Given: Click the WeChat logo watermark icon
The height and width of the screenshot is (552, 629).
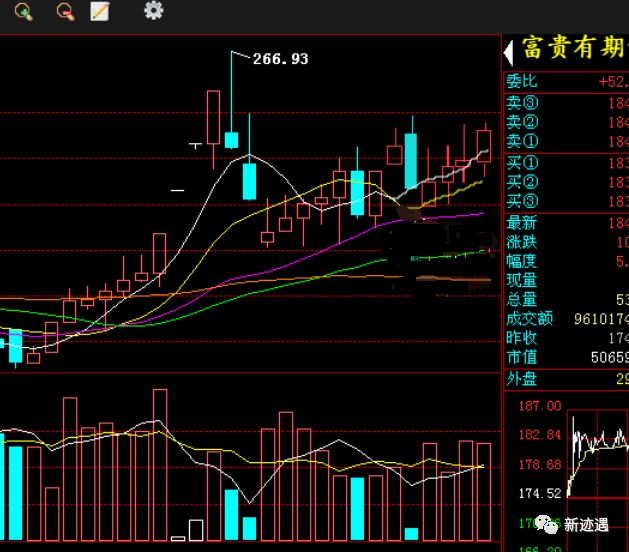Looking at the screenshot, I should pos(546,524).
